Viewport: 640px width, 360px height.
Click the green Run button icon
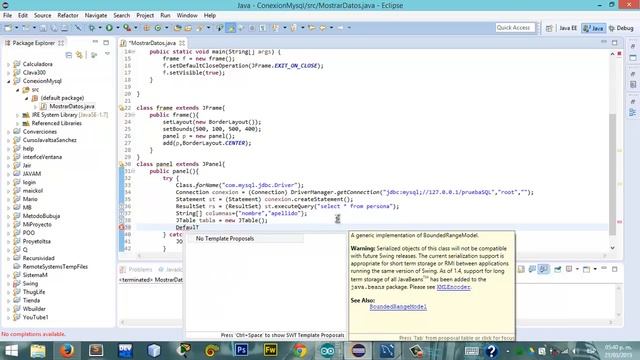[109, 28]
